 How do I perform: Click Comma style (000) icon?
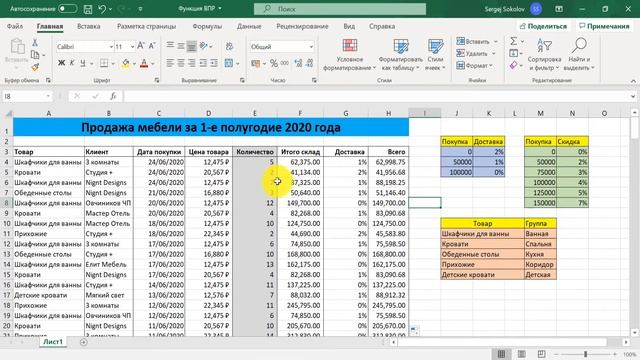[285, 63]
